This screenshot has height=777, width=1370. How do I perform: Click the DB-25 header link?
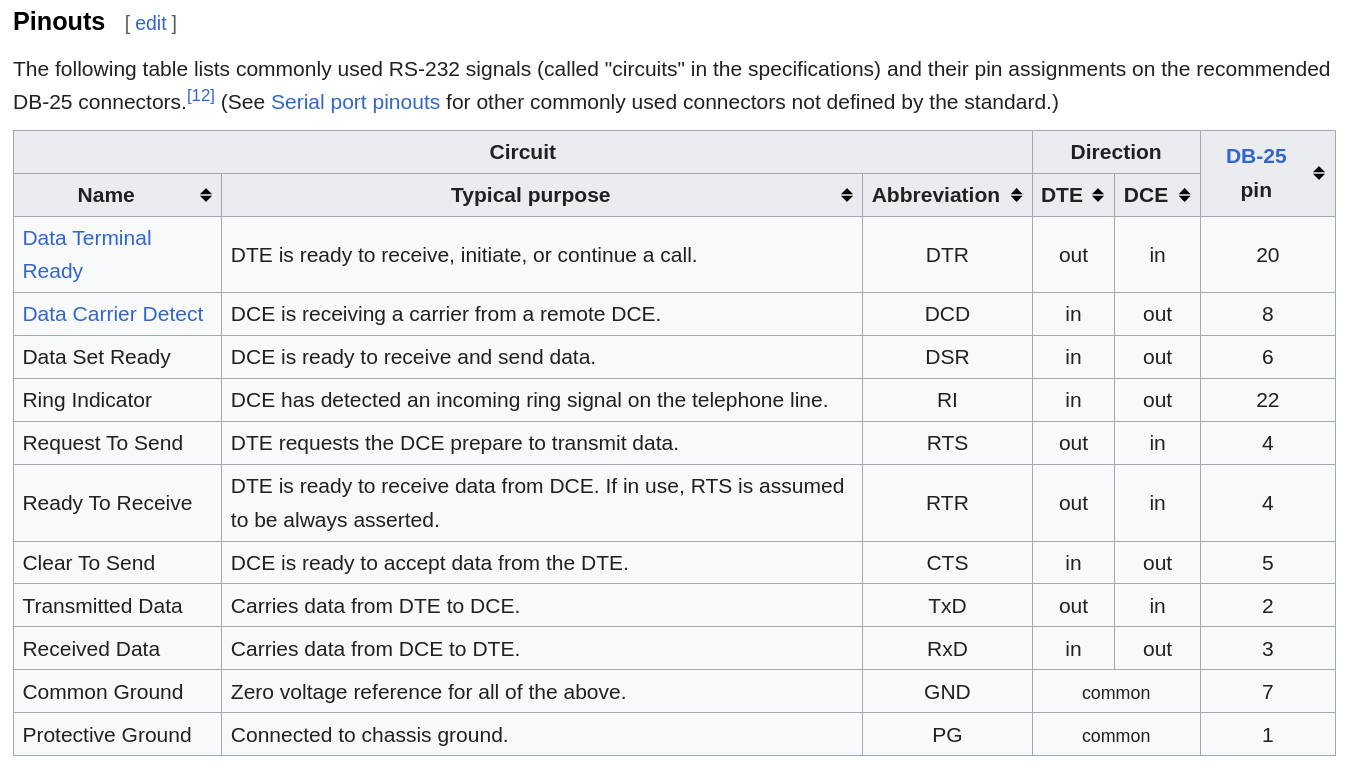tap(1256, 156)
